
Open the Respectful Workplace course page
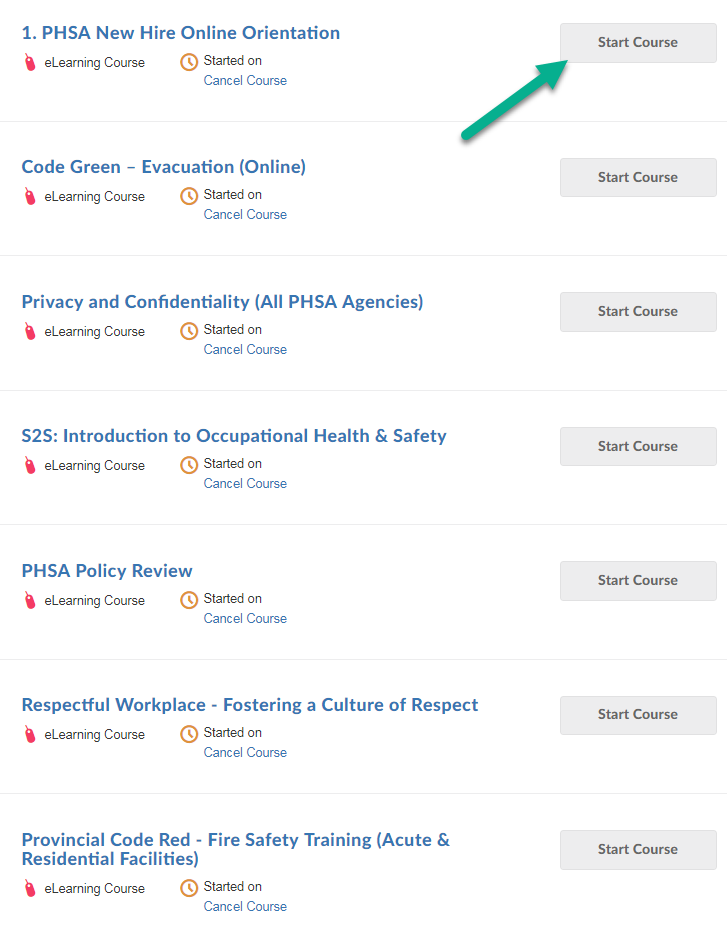pyautogui.click(x=249, y=705)
